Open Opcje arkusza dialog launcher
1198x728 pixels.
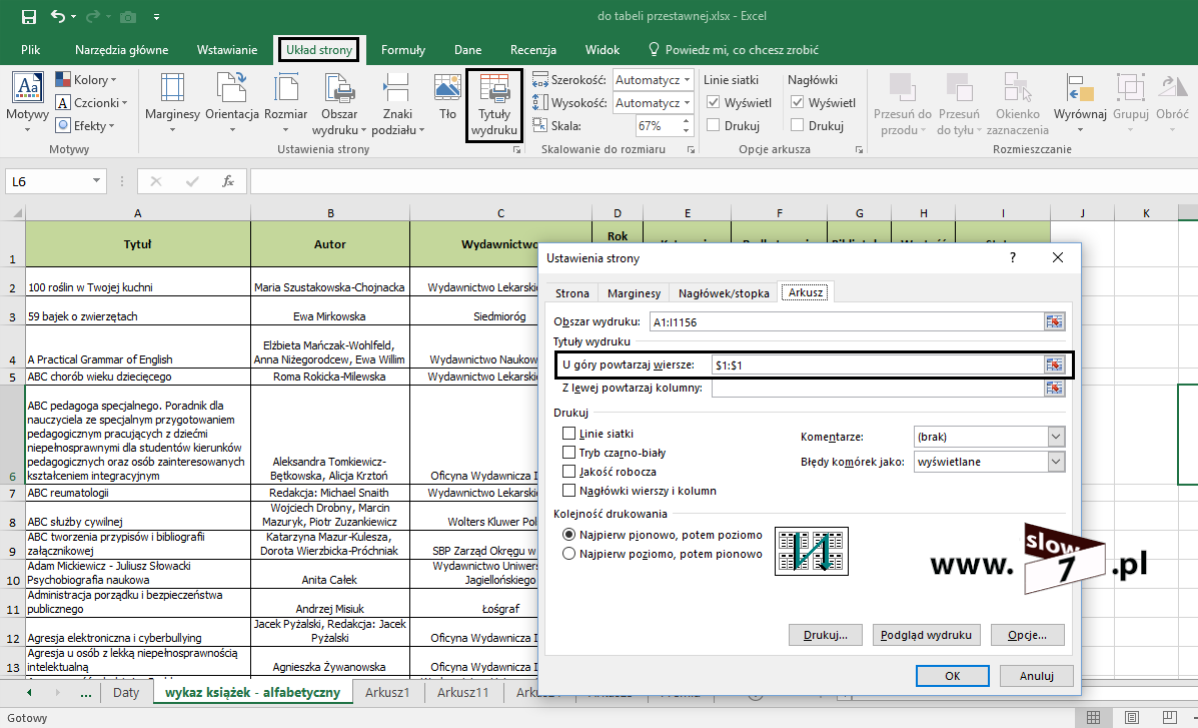[859, 150]
